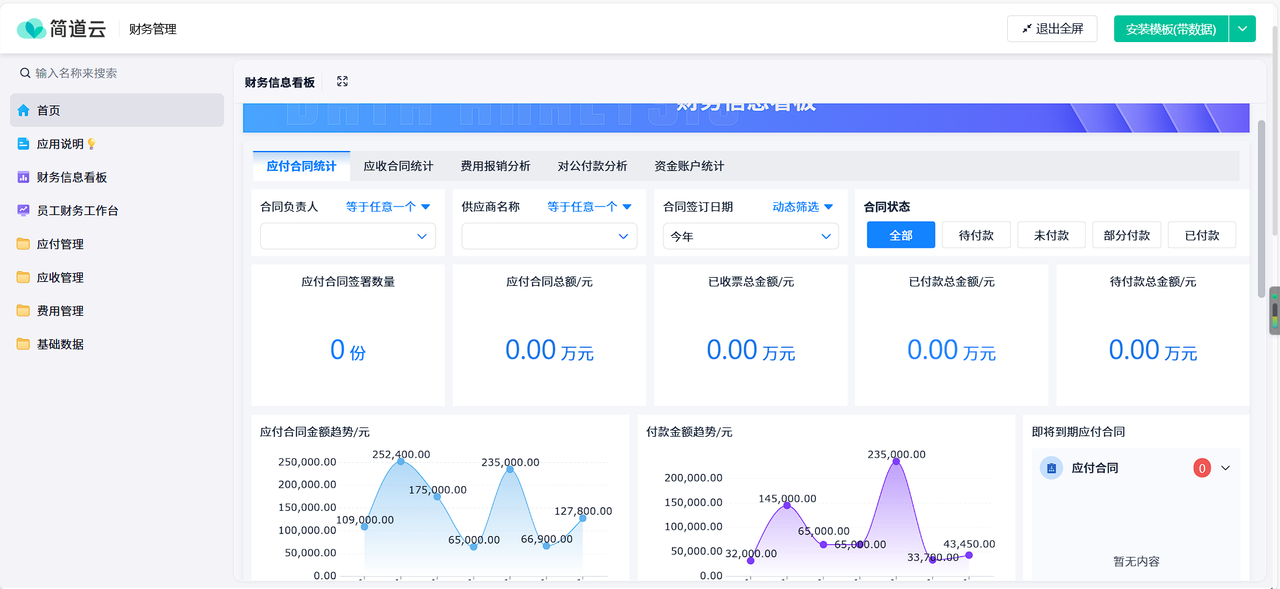This screenshot has width=1280, height=589.
Task: Click 应付合同总额 card value
Action: [549, 350]
